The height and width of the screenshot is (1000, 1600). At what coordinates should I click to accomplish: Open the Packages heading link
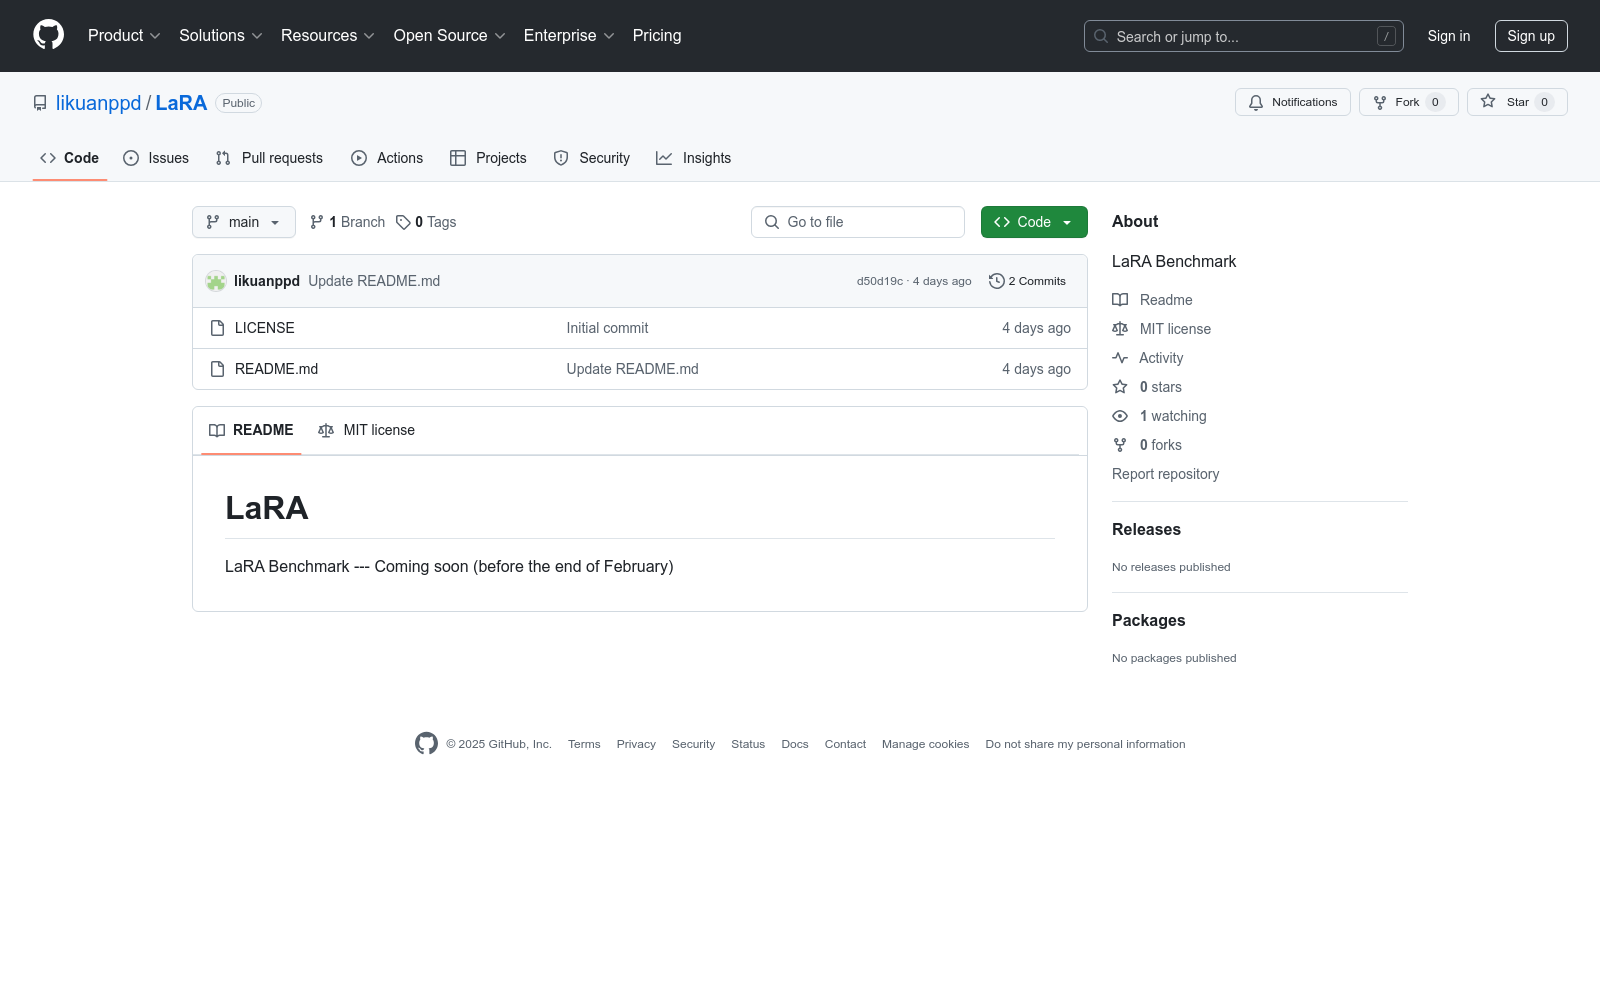(x=1149, y=621)
